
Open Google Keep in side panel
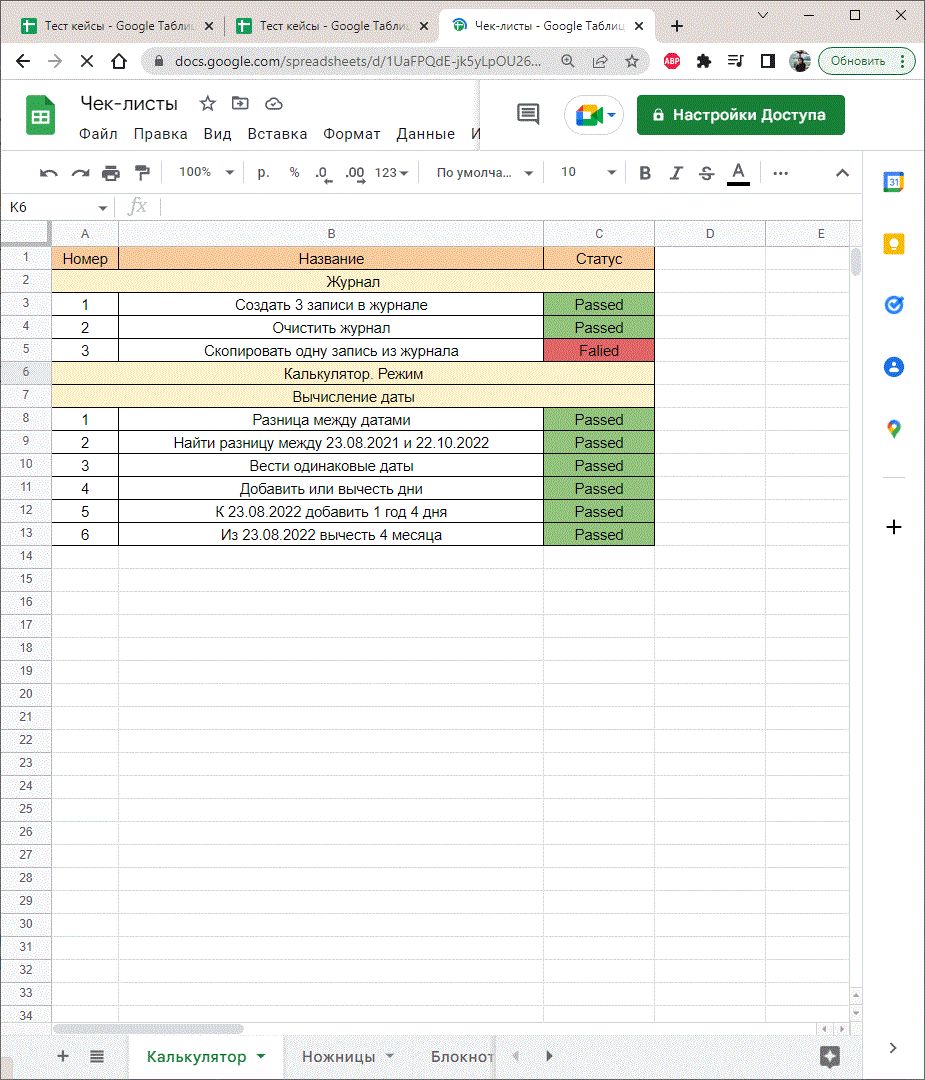pyautogui.click(x=893, y=244)
